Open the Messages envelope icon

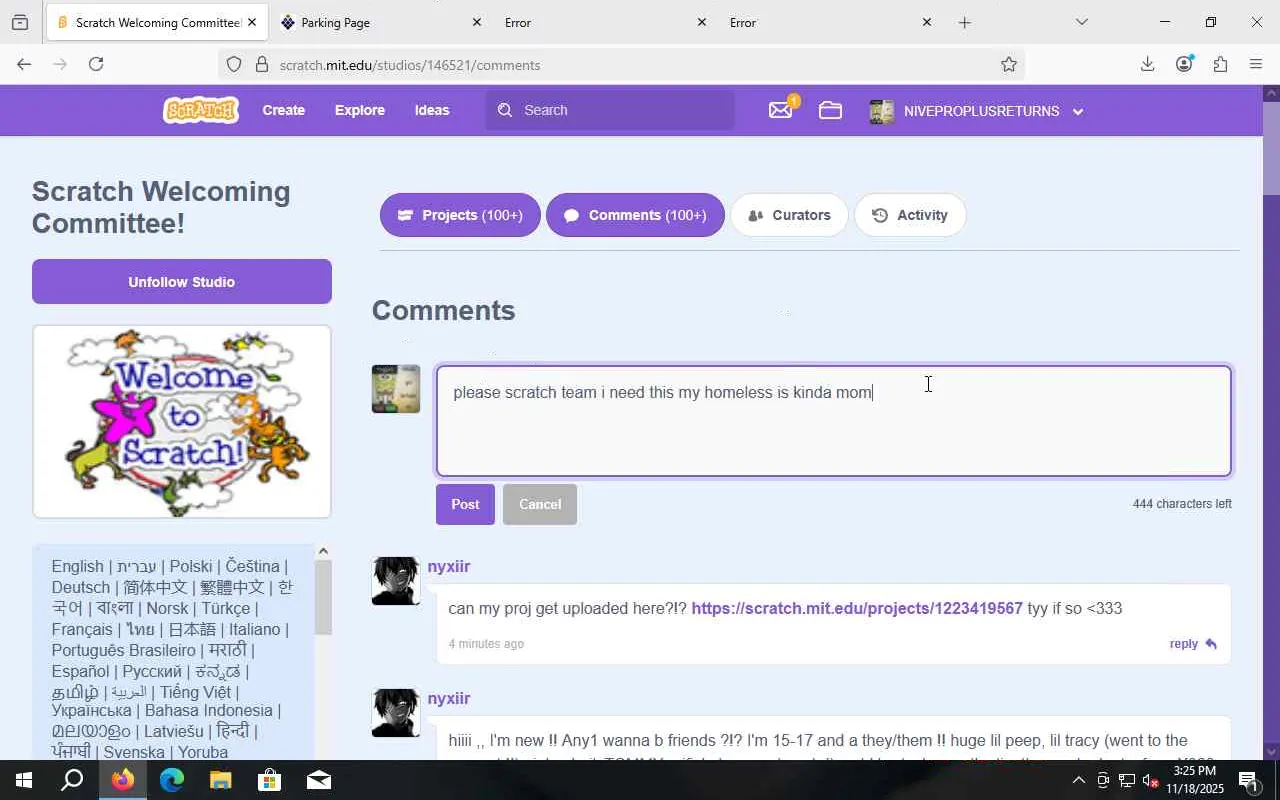(x=781, y=110)
